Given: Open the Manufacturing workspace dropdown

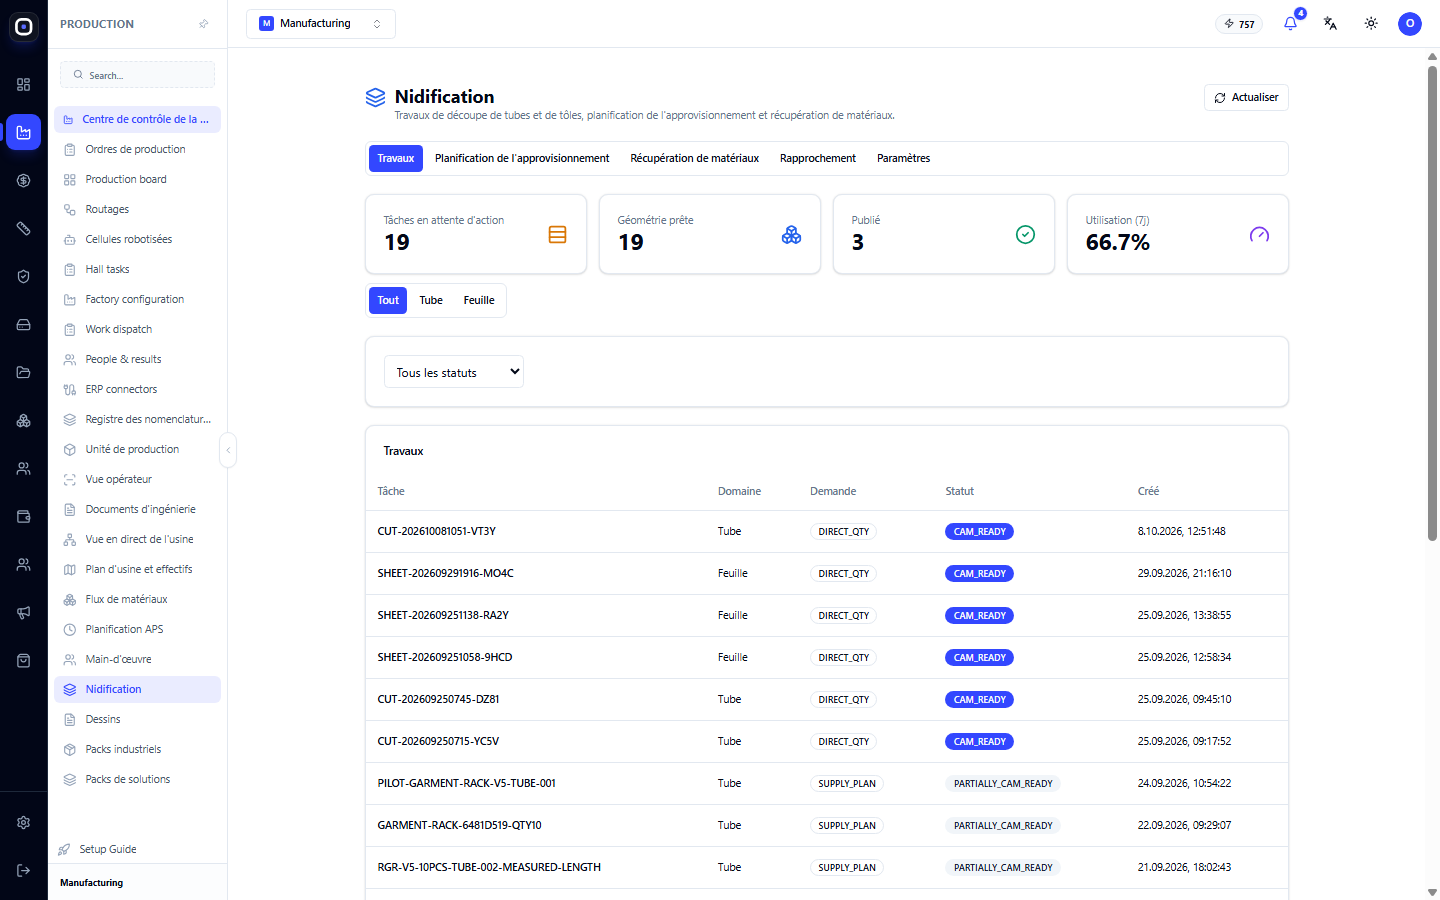Looking at the screenshot, I should click(x=321, y=24).
